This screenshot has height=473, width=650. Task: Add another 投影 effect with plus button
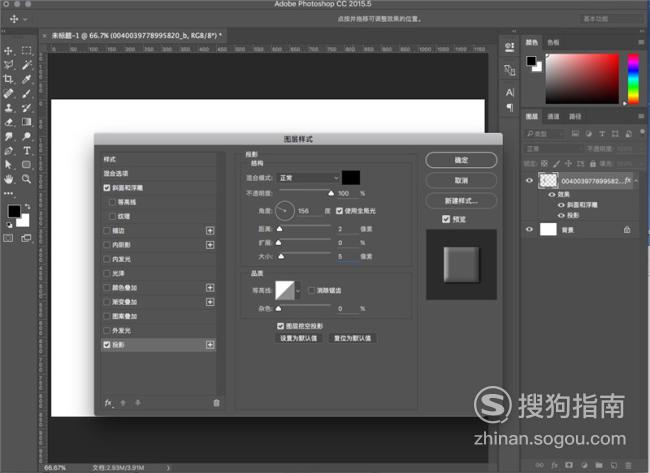point(210,345)
